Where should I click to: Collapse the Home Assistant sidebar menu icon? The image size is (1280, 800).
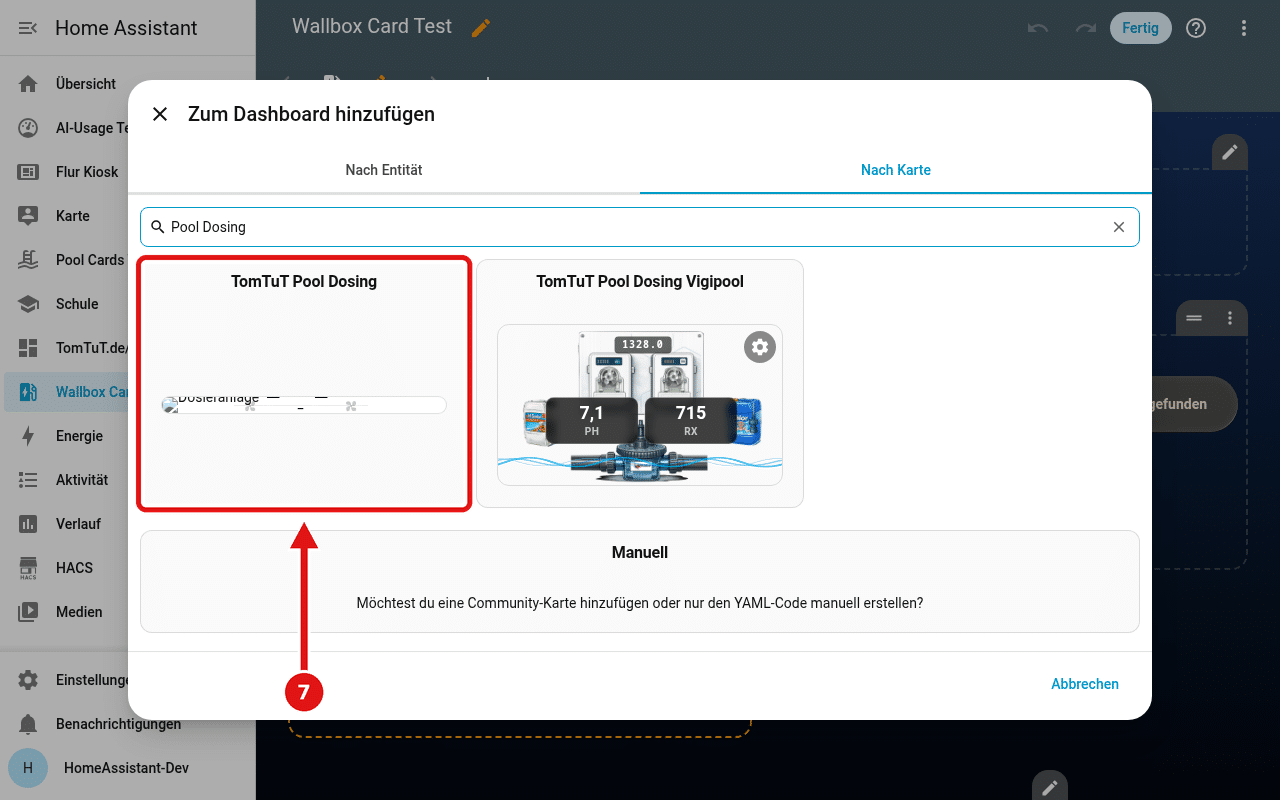pyautogui.click(x=28, y=28)
